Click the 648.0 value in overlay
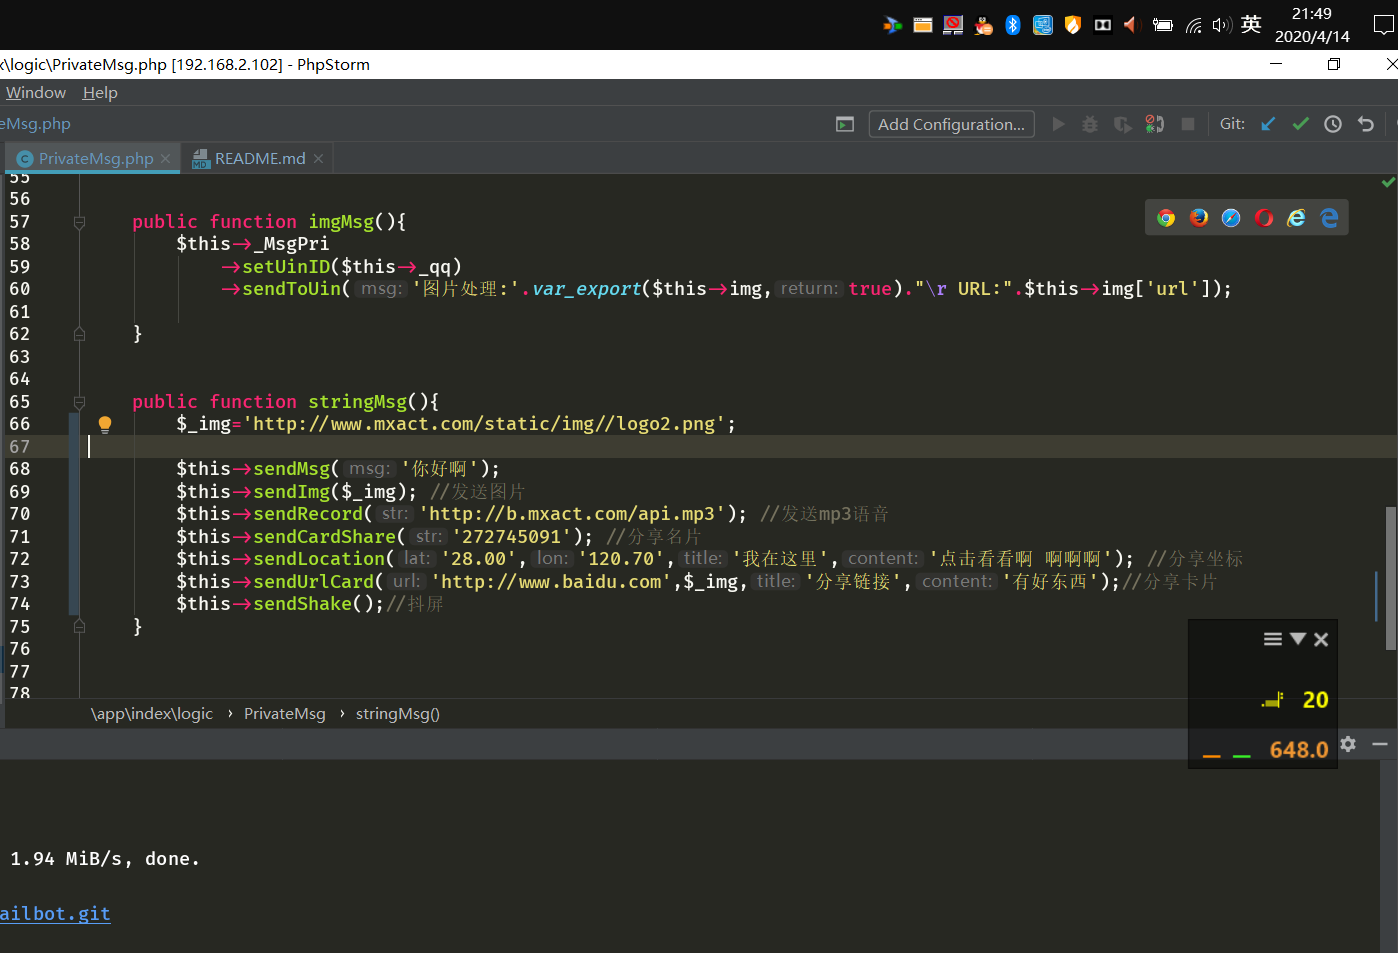Image resolution: width=1398 pixels, height=953 pixels. (1299, 749)
